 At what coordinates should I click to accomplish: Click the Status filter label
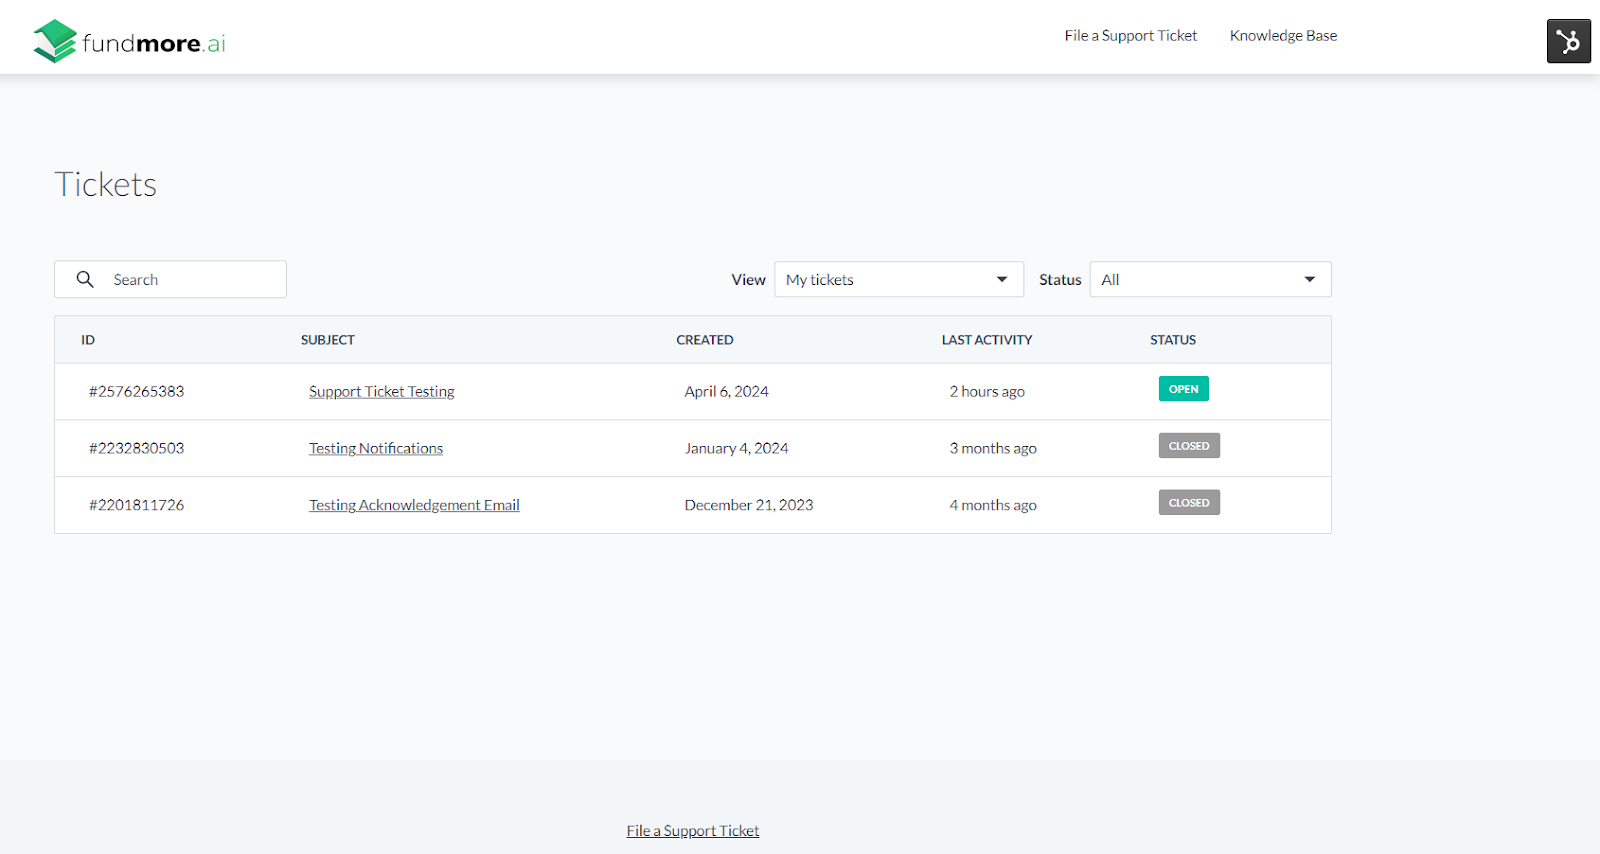[x=1060, y=280]
